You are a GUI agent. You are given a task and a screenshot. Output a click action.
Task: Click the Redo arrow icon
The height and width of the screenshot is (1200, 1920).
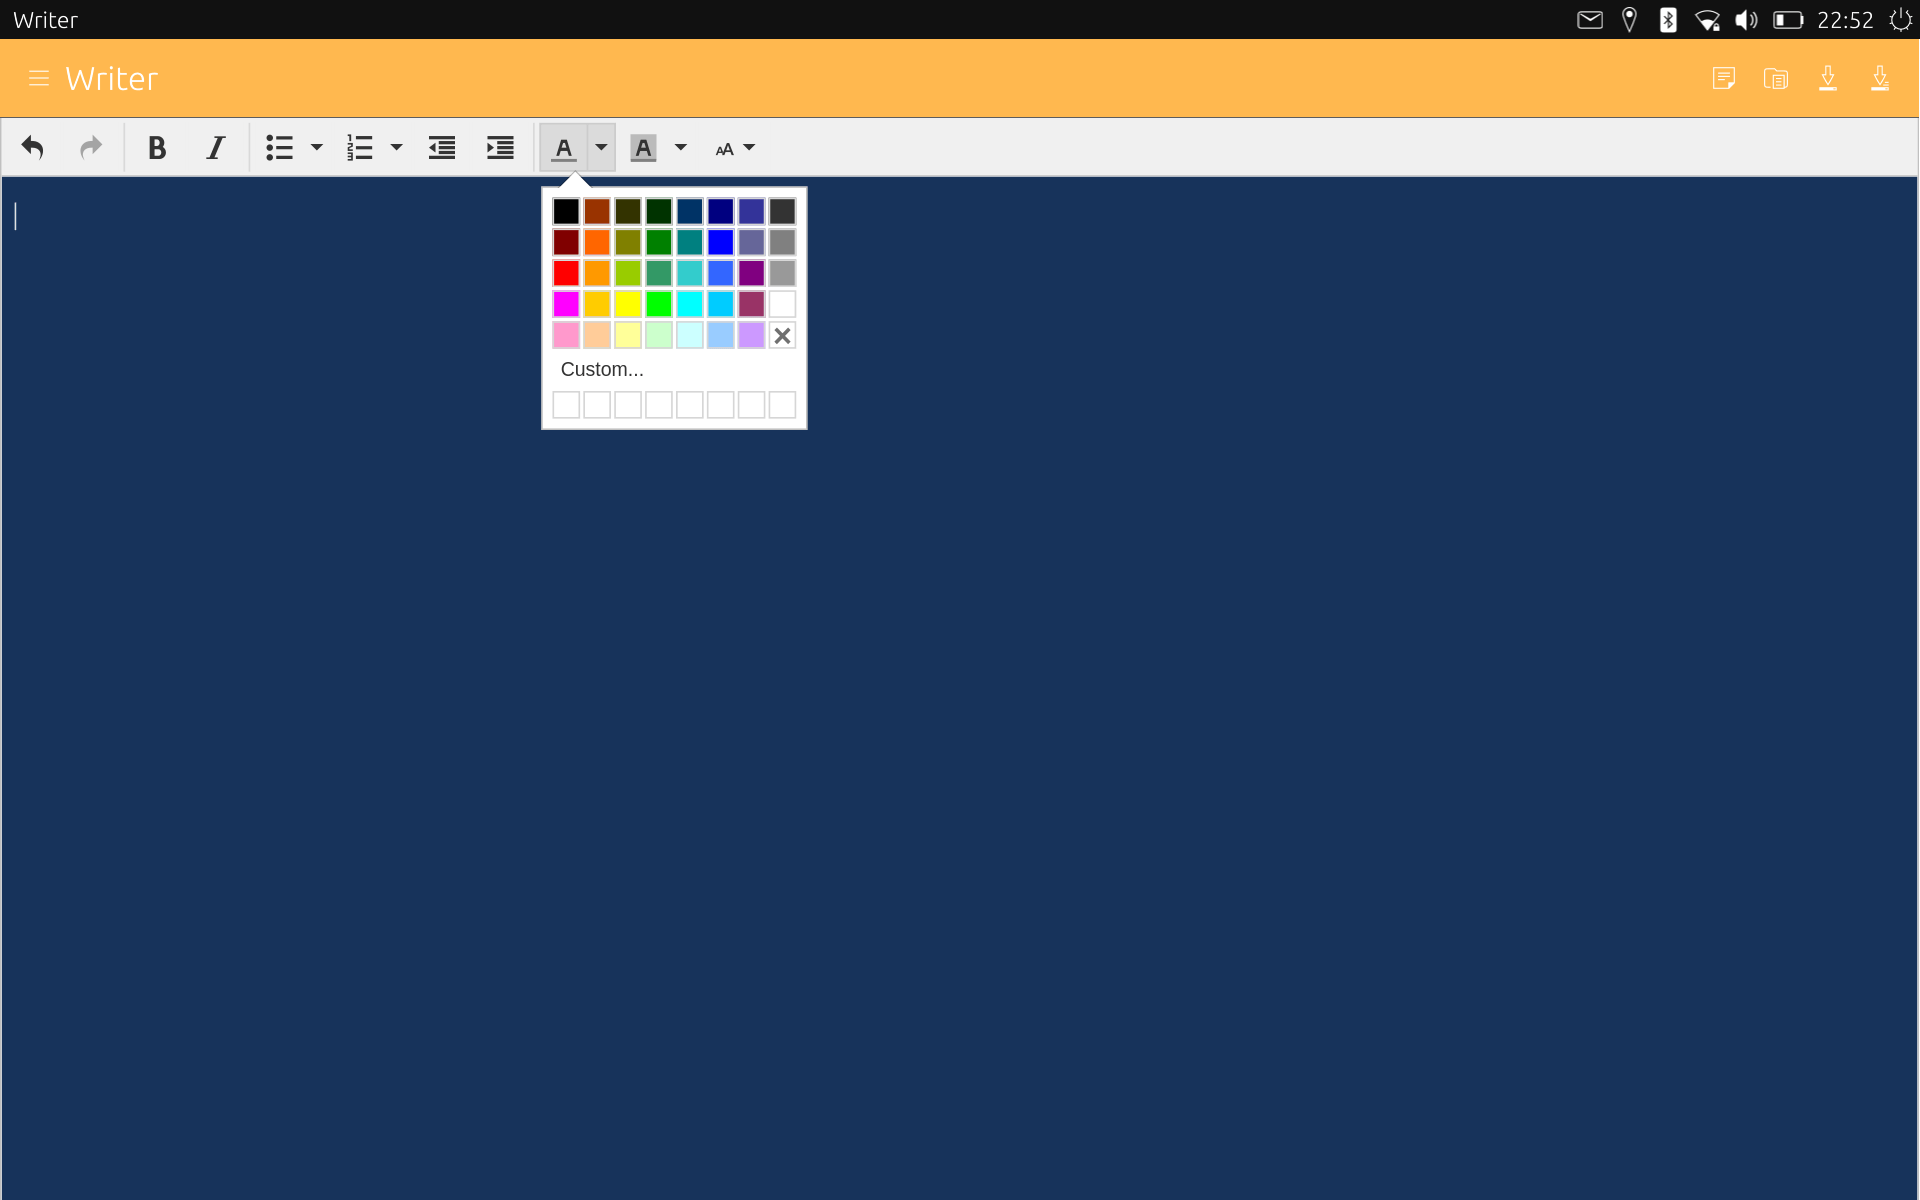[91, 148]
